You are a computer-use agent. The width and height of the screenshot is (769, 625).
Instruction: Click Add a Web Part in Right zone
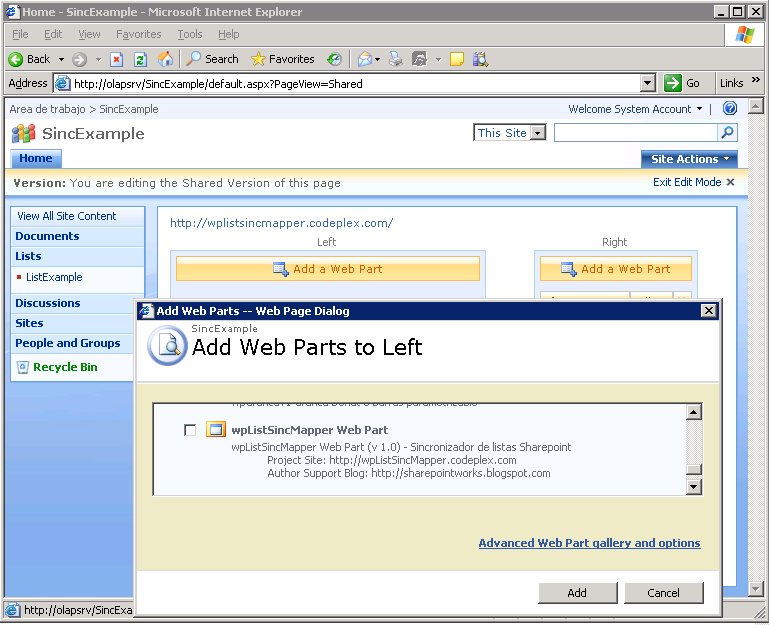pos(616,269)
